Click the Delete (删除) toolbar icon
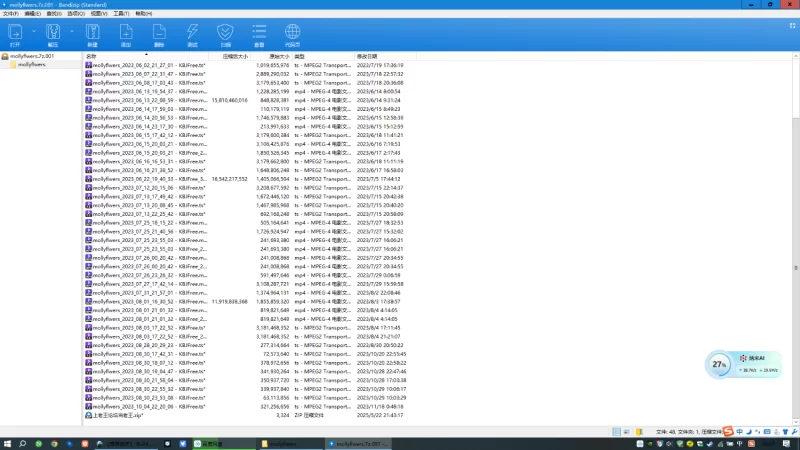This screenshot has width=800, height=450. (159, 34)
